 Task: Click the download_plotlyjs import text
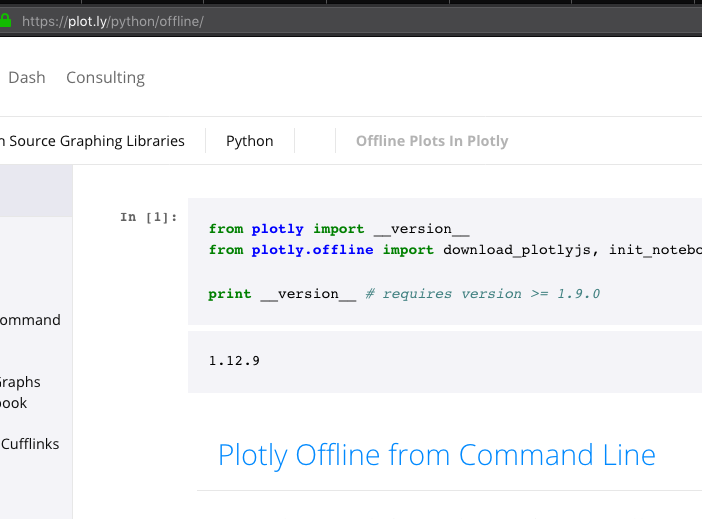[x=517, y=250]
